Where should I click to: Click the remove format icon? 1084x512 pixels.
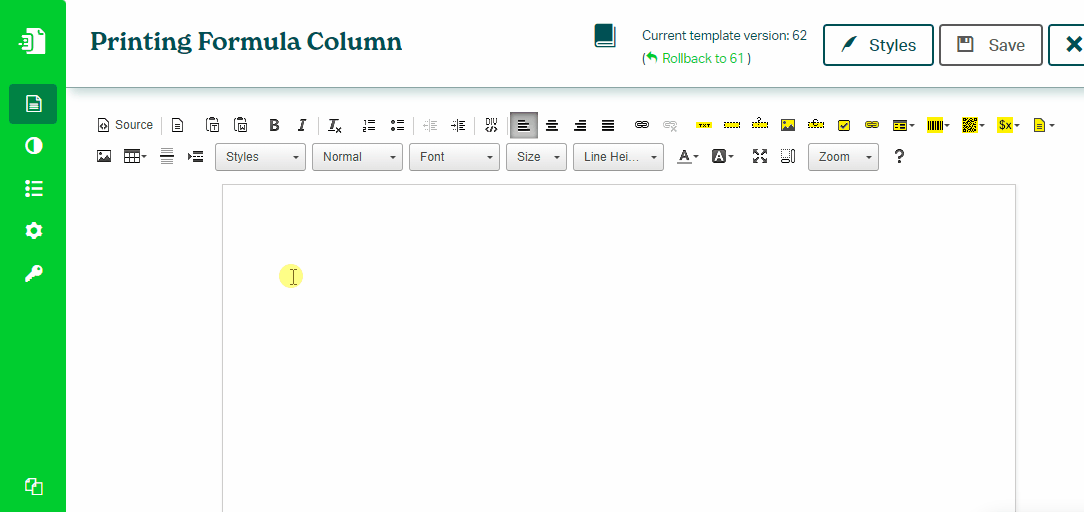click(x=335, y=125)
